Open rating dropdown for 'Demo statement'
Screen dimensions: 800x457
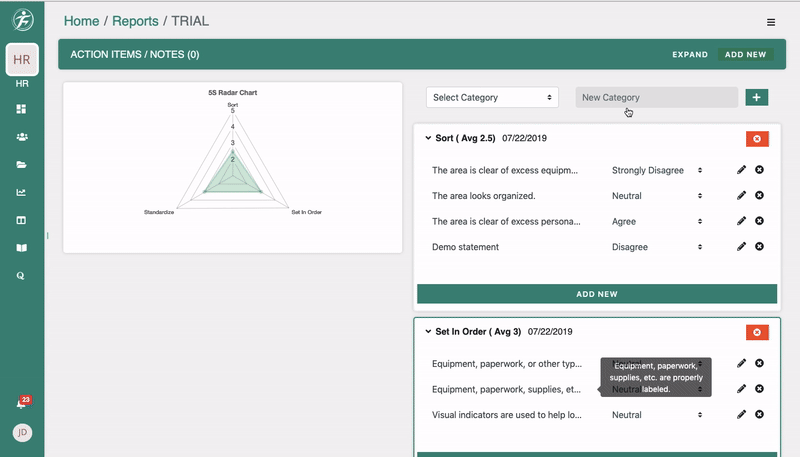tap(658, 247)
